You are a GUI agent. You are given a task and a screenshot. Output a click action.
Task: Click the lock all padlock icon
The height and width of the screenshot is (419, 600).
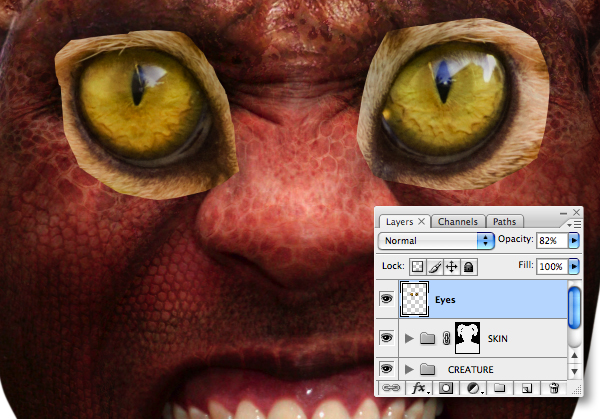(x=469, y=267)
